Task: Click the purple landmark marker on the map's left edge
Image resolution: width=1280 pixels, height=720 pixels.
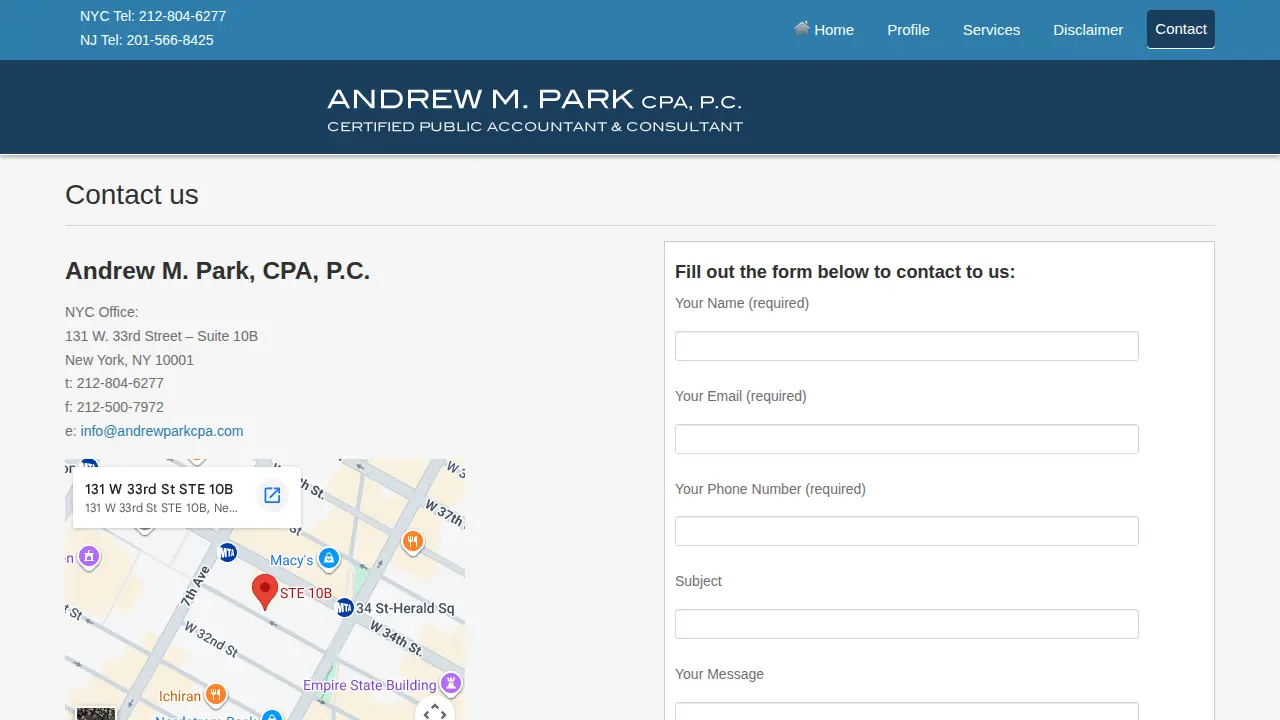Action: [89, 555]
